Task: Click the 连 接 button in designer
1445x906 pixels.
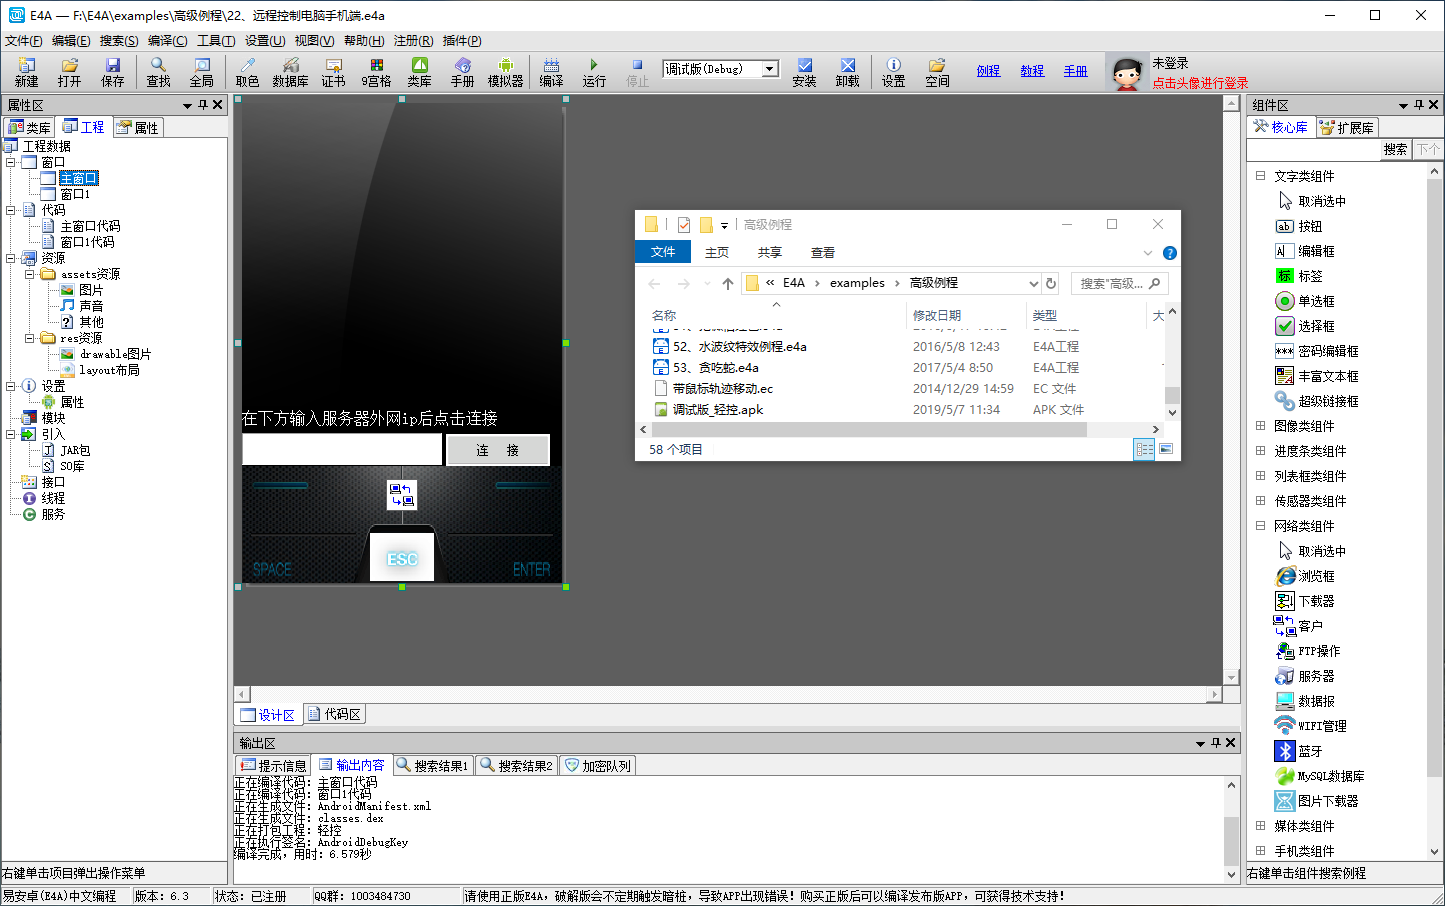Action: pyautogui.click(x=497, y=450)
